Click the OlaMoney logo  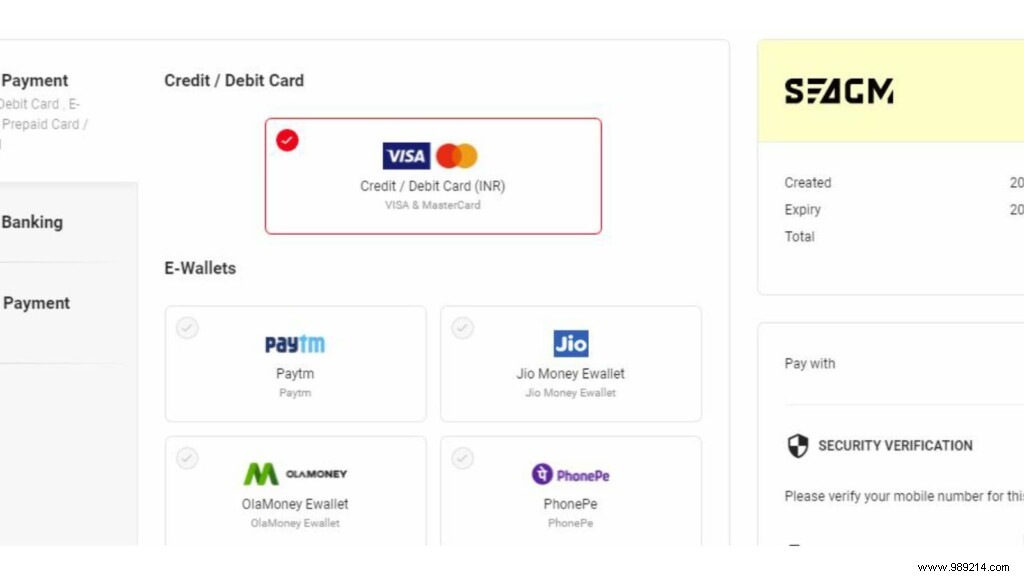[295, 474]
